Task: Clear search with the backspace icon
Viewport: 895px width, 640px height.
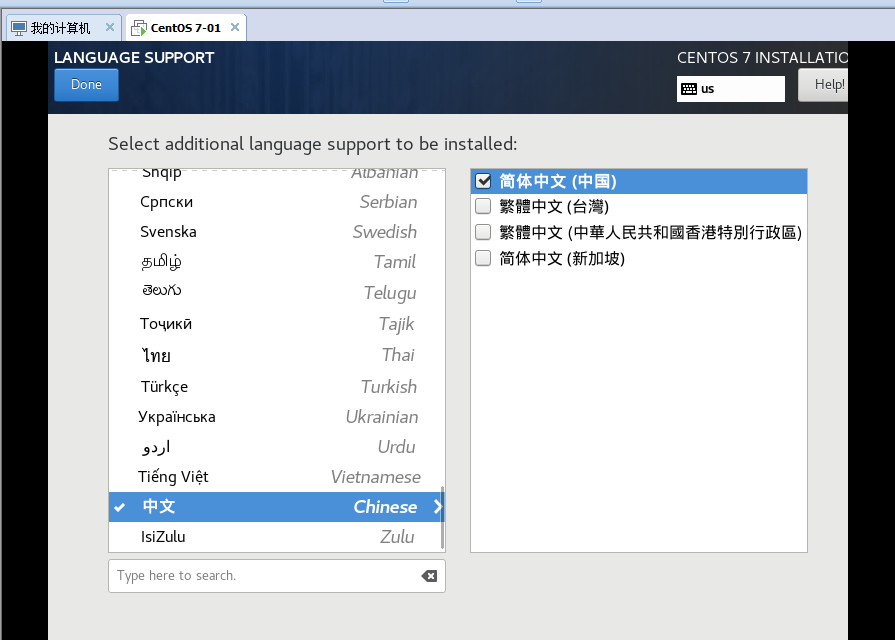Action: [429, 576]
